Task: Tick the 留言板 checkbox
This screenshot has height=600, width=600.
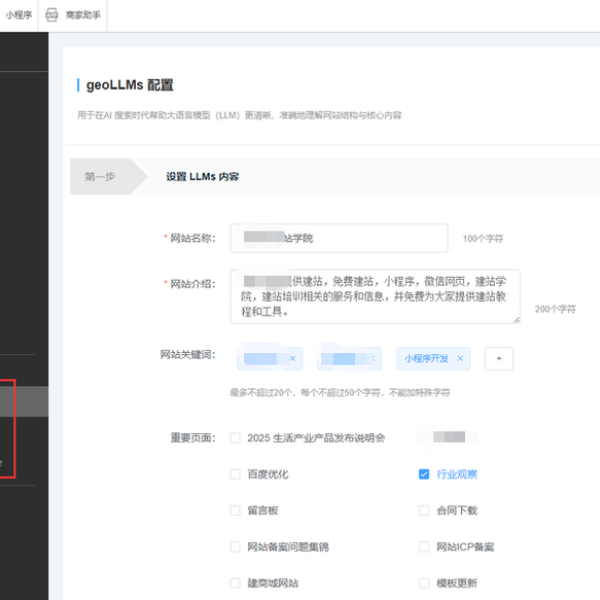Action: click(x=236, y=510)
